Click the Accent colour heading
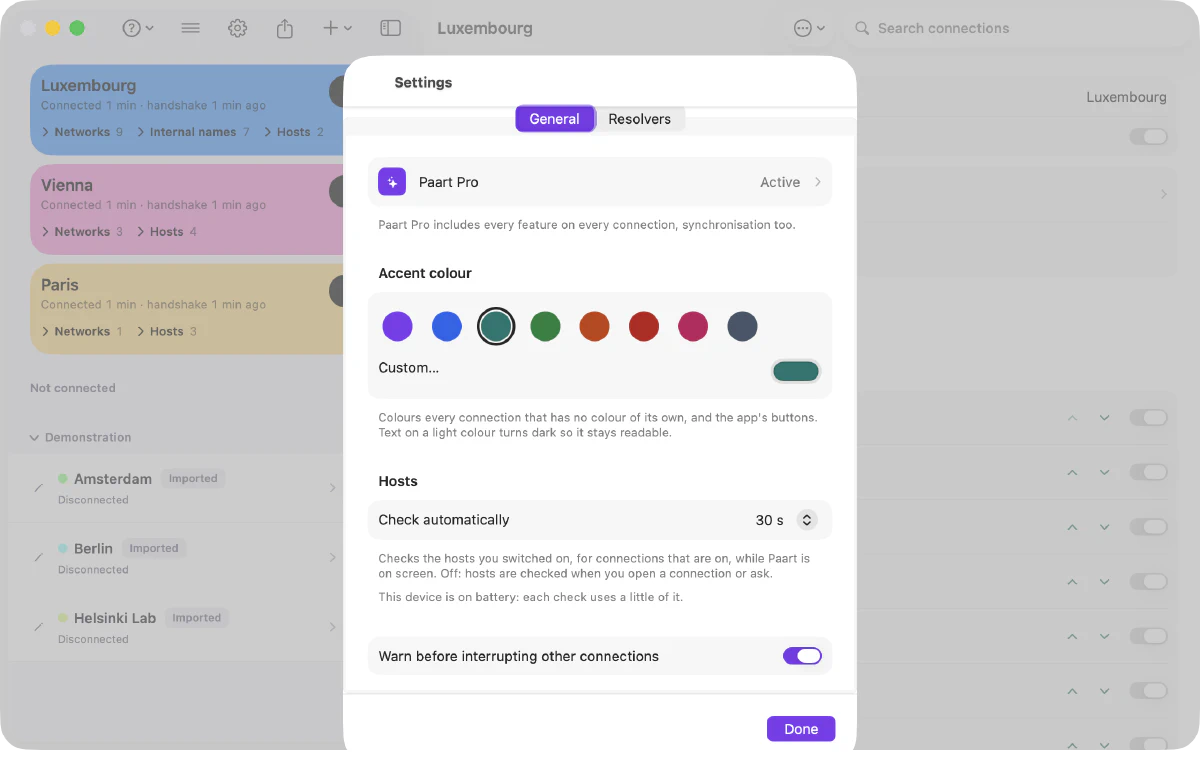Image resolution: width=1200 pixels, height=763 pixels. [425, 273]
